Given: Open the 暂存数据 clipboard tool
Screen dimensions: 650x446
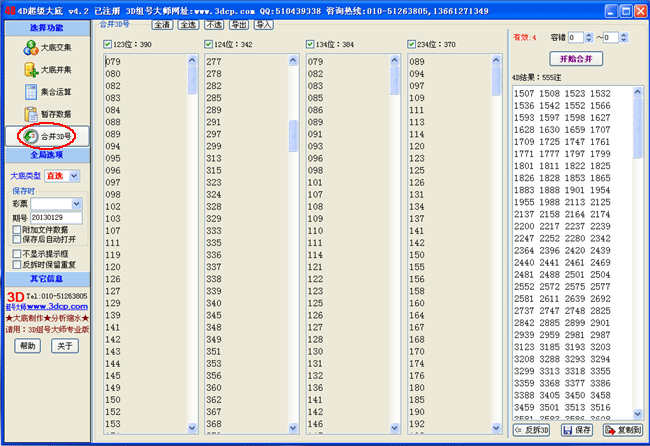Looking at the screenshot, I should pyautogui.click(x=46, y=114).
